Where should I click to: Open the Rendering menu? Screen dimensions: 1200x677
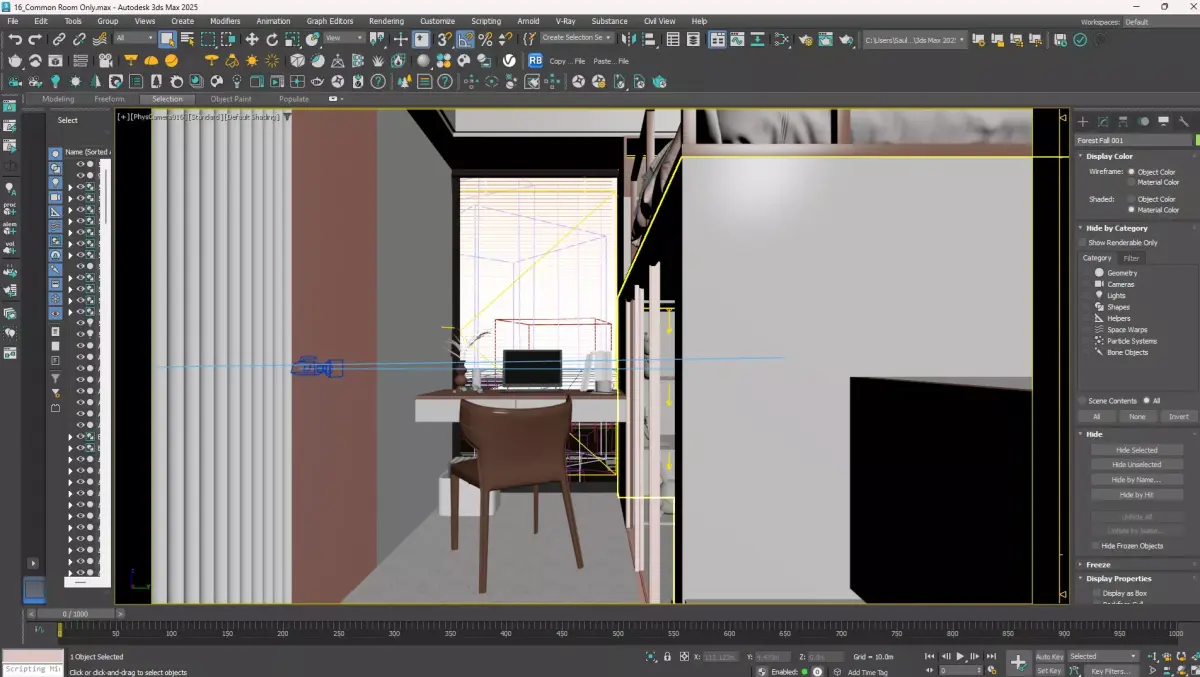[x=386, y=21]
